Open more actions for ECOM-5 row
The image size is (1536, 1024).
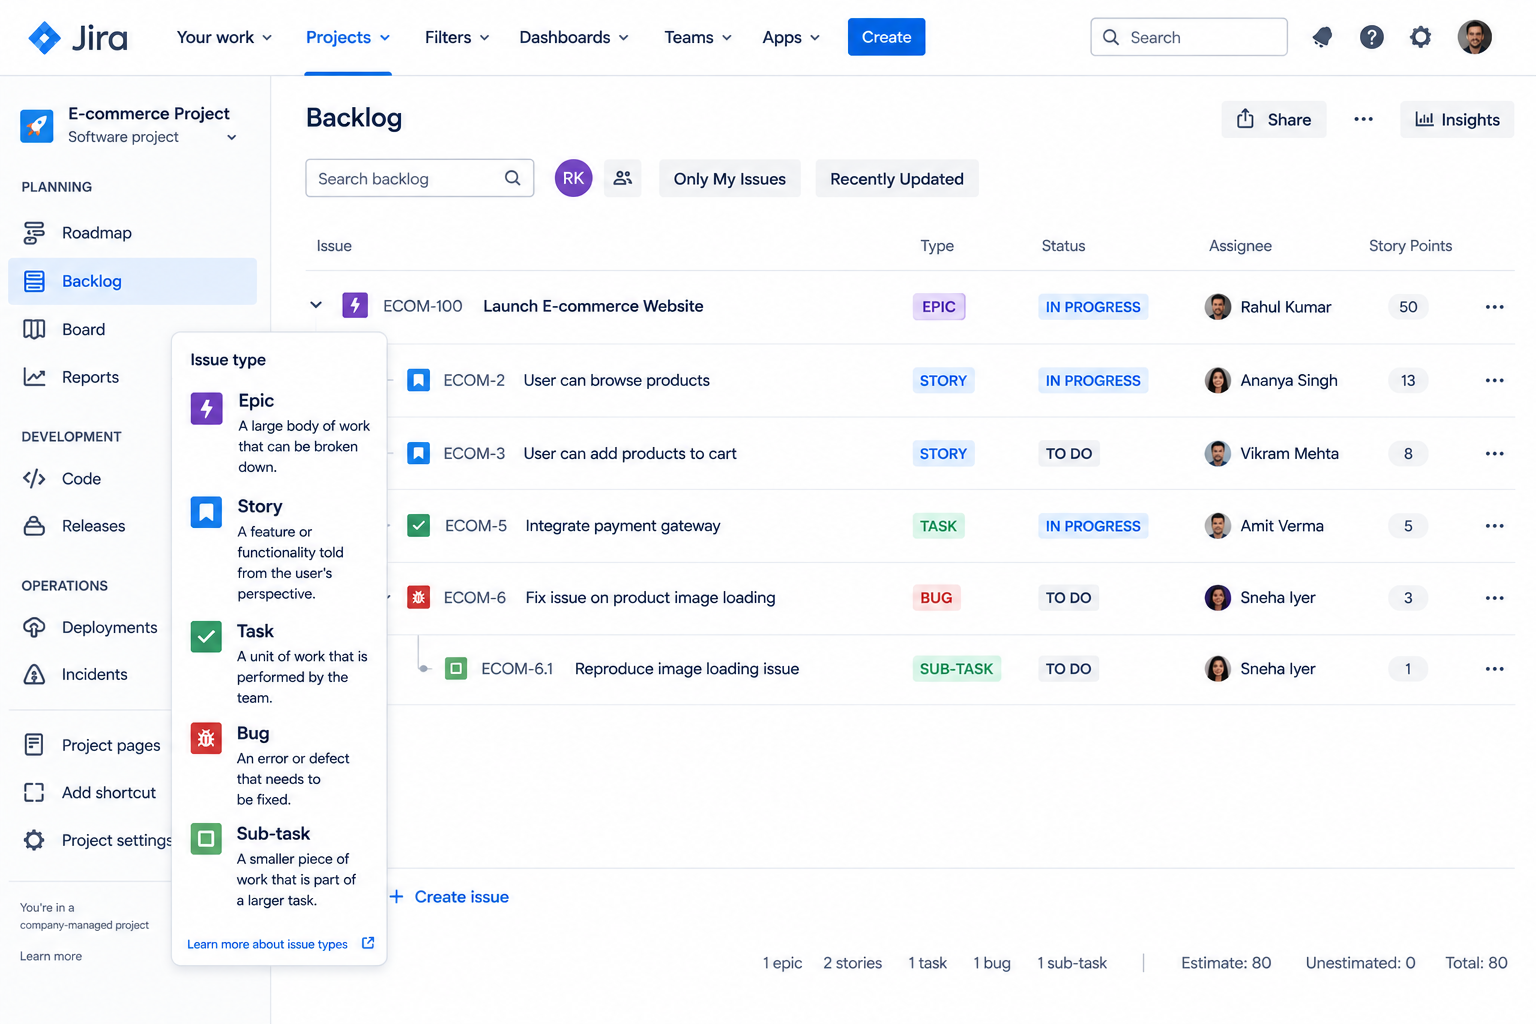coord(1494,525)
